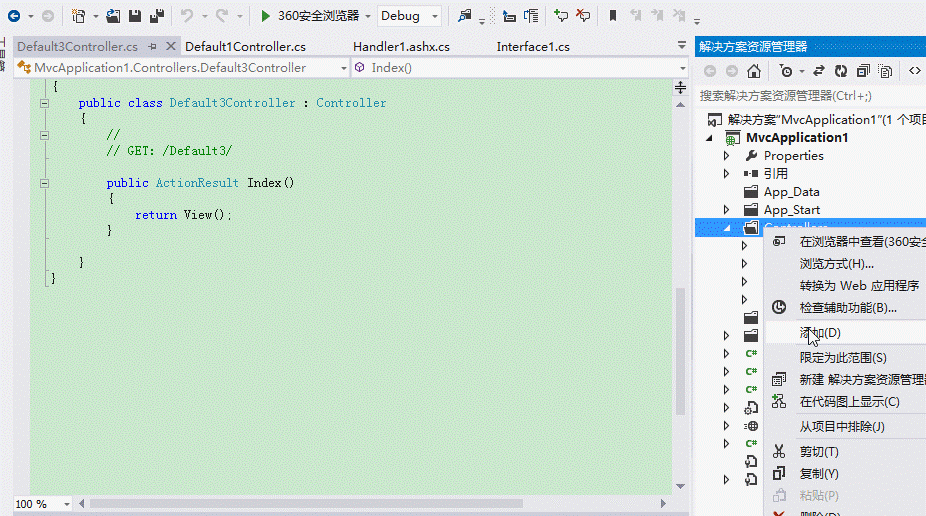
Task: Expand the 引用 references node
Action: click(x=726, y=174)
